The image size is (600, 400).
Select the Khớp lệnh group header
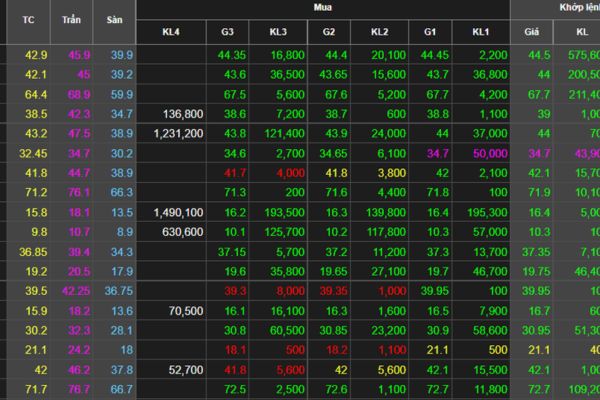pyautogui.click(x=560, y=7)
